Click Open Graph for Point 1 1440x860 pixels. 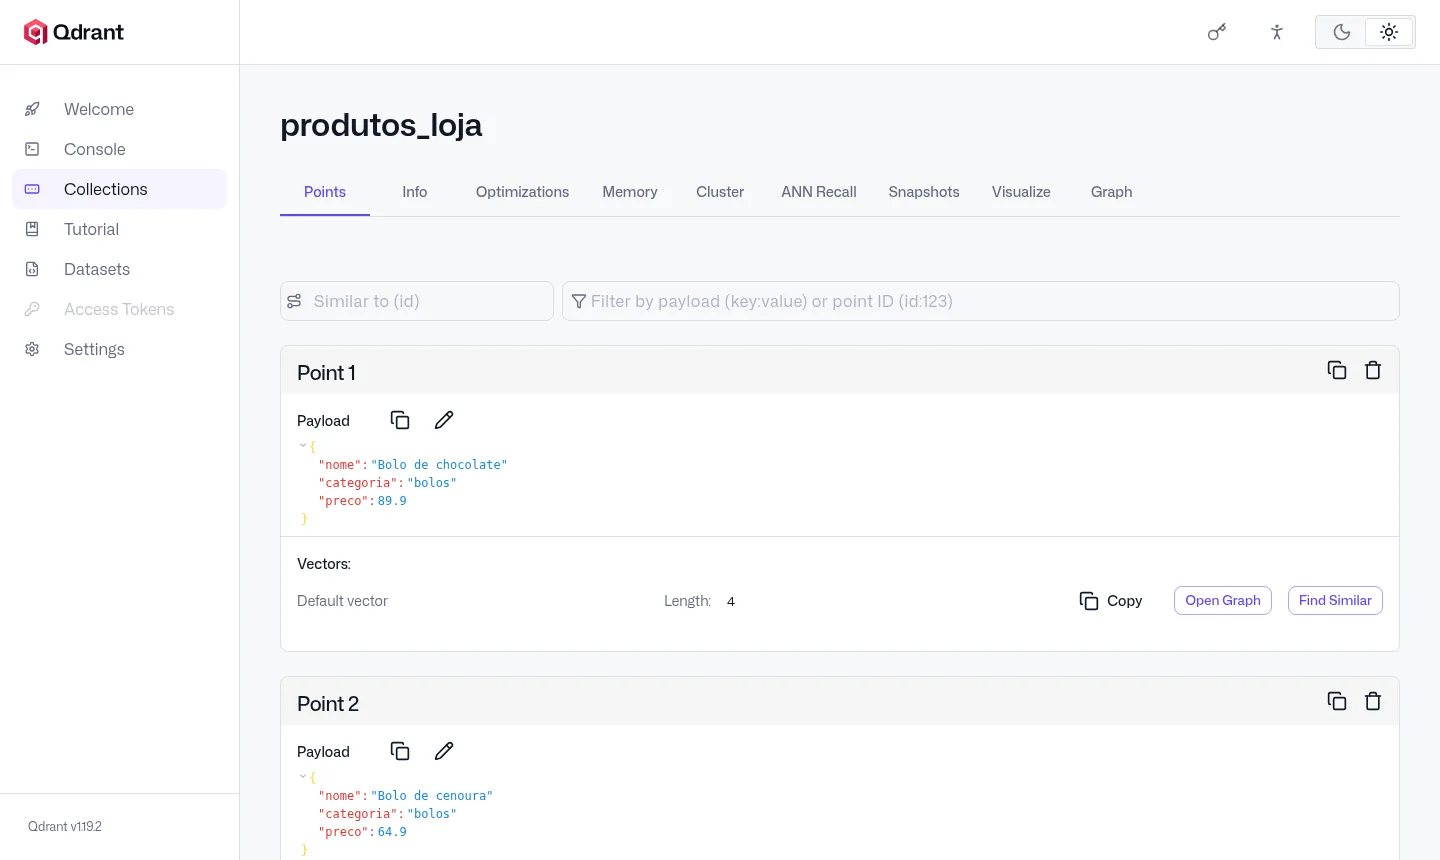coord(1223,601)
